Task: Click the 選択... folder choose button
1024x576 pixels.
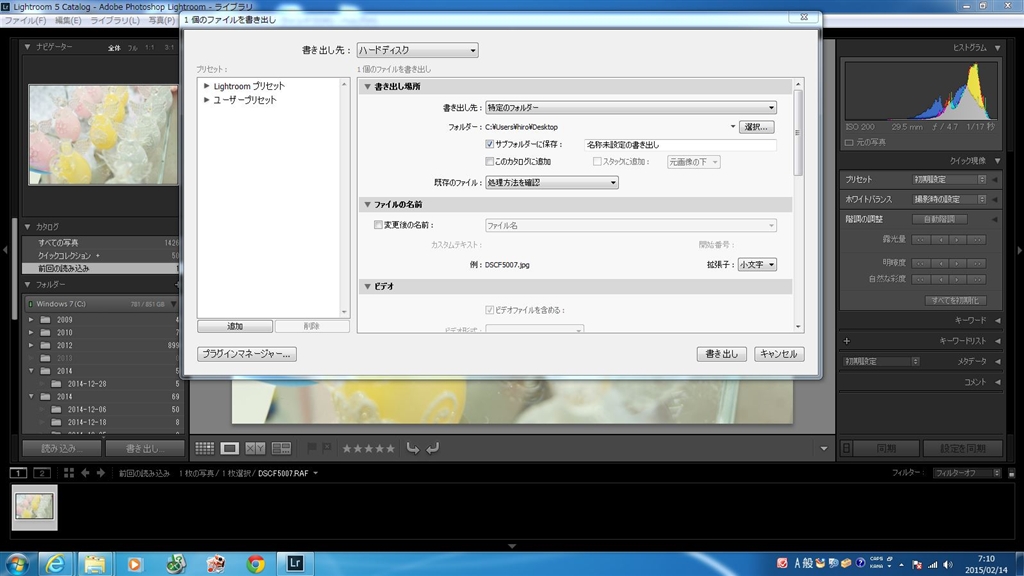Action: 757,127
